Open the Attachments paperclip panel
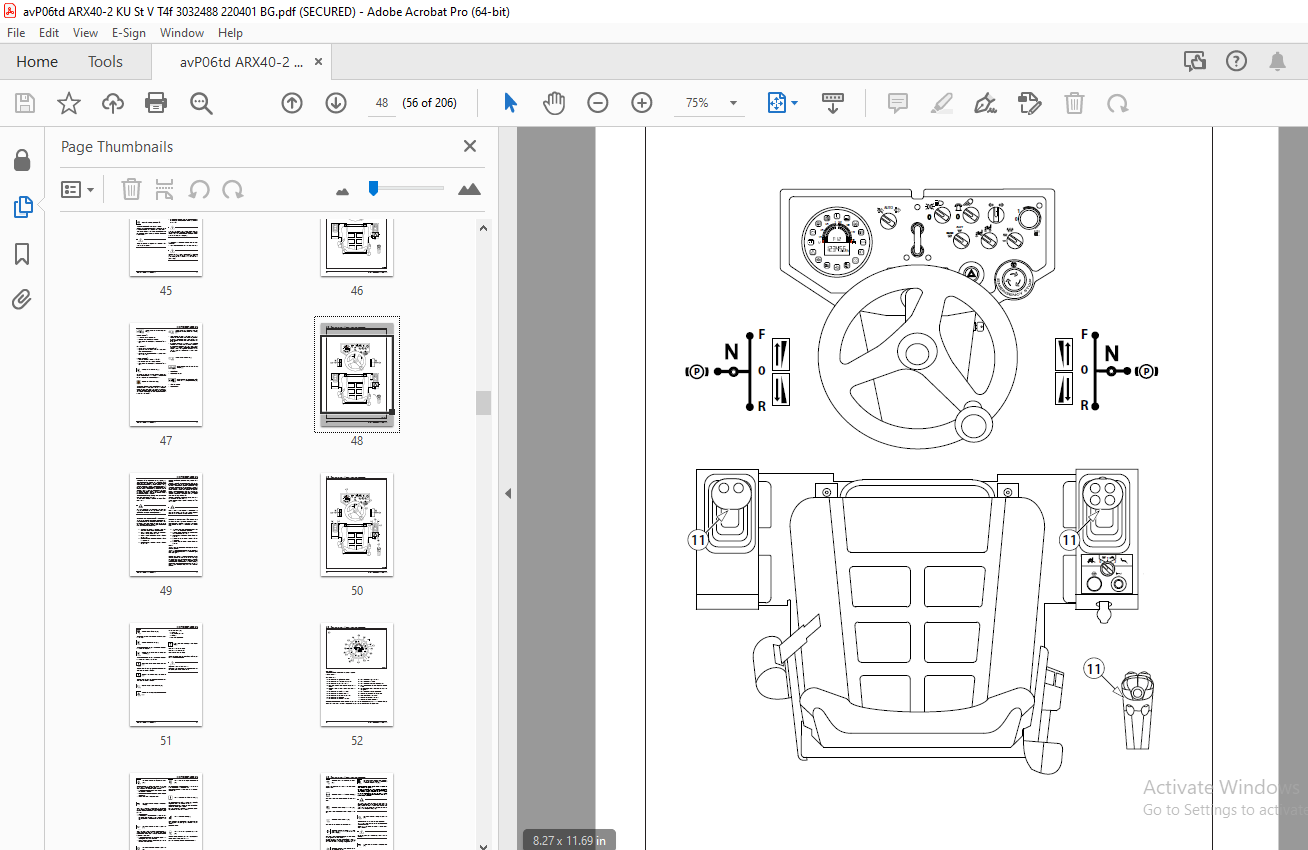This screenshot has width=1308, height=850. point(22,299)
